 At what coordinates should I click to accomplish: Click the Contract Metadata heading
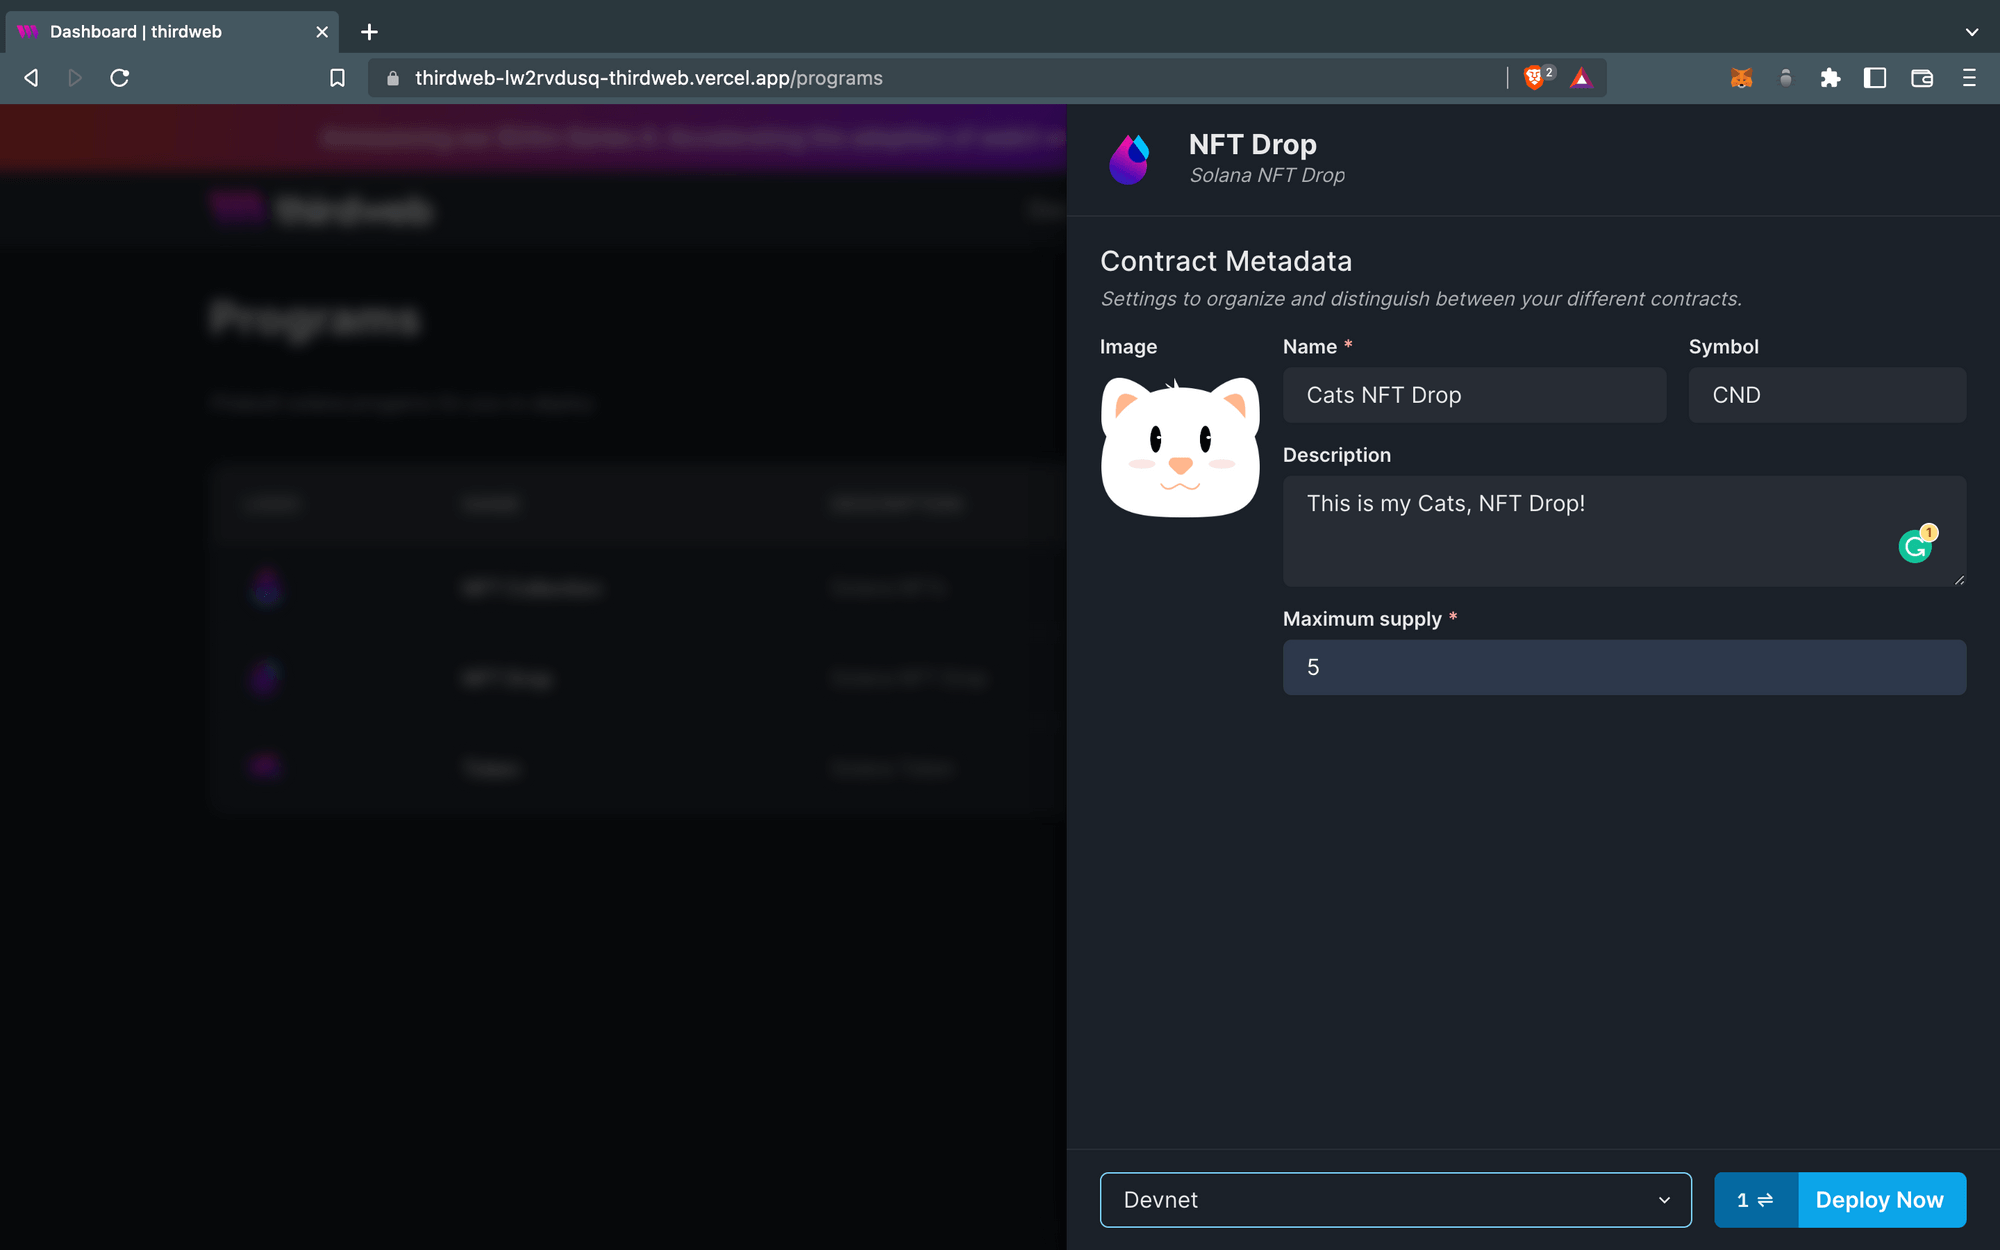coord(1226,261)
